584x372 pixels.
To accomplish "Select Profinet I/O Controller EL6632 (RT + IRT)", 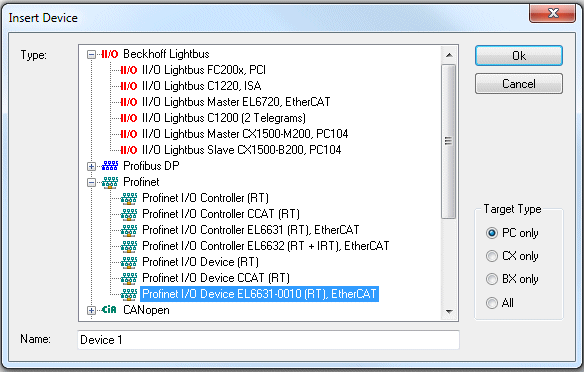I will (266, 247).
